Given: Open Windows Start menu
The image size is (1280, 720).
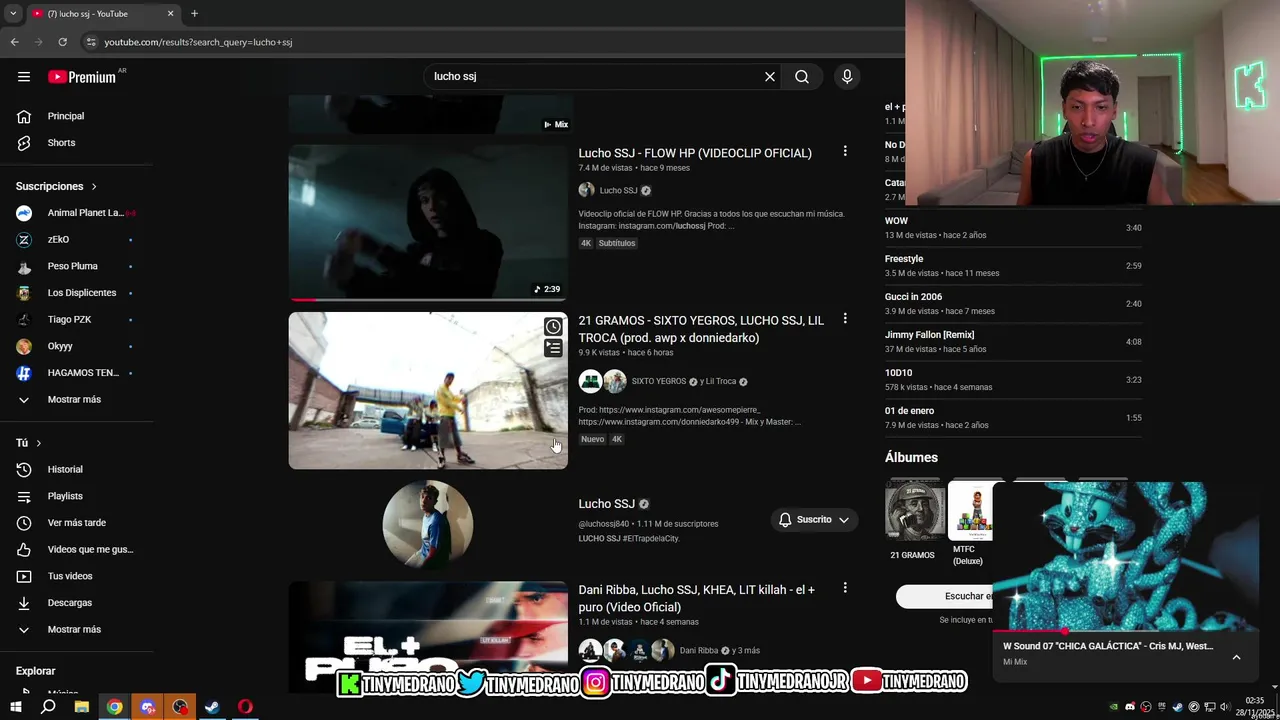Looking at the screenshot, I should 15,707.
